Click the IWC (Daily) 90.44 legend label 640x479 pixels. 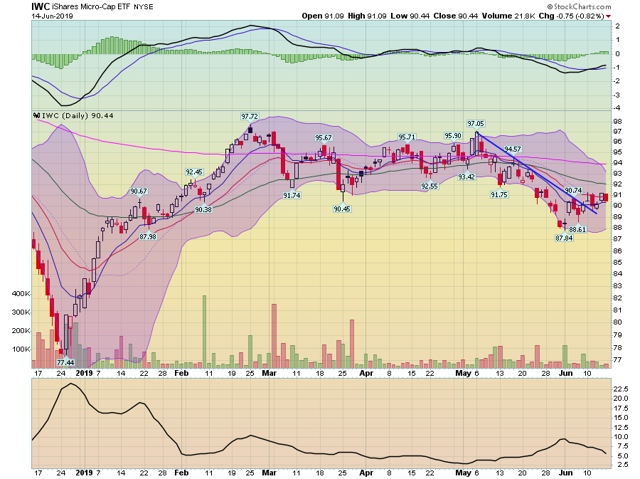point(73,116)
